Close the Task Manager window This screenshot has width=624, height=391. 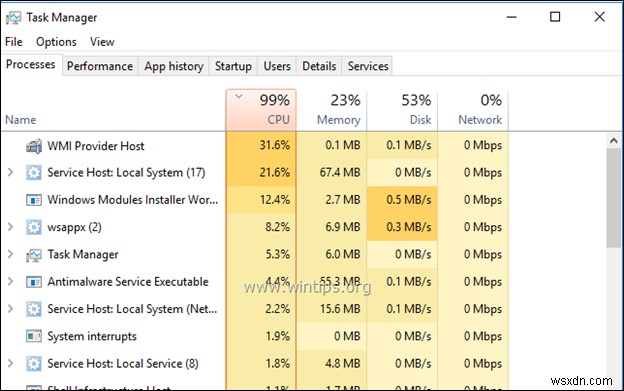[x=600, y=17]
